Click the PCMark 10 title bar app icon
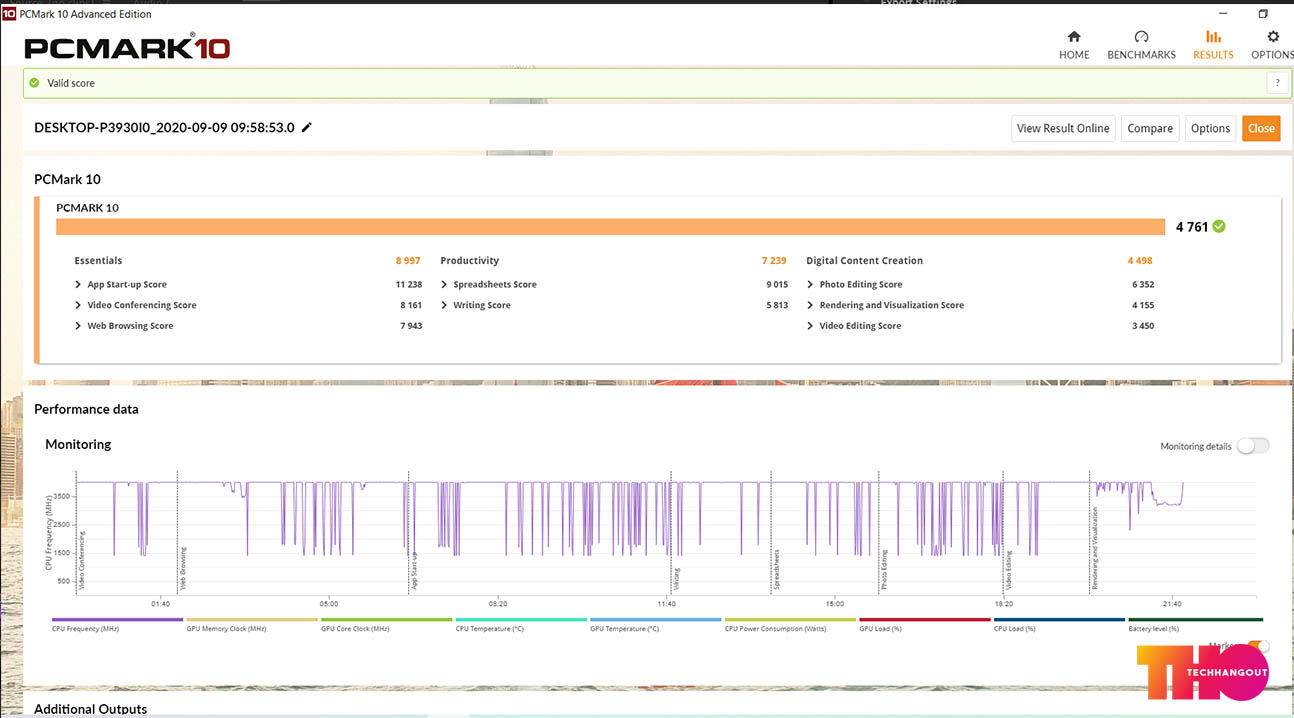 pyautogui.click(x=9, y=14)
